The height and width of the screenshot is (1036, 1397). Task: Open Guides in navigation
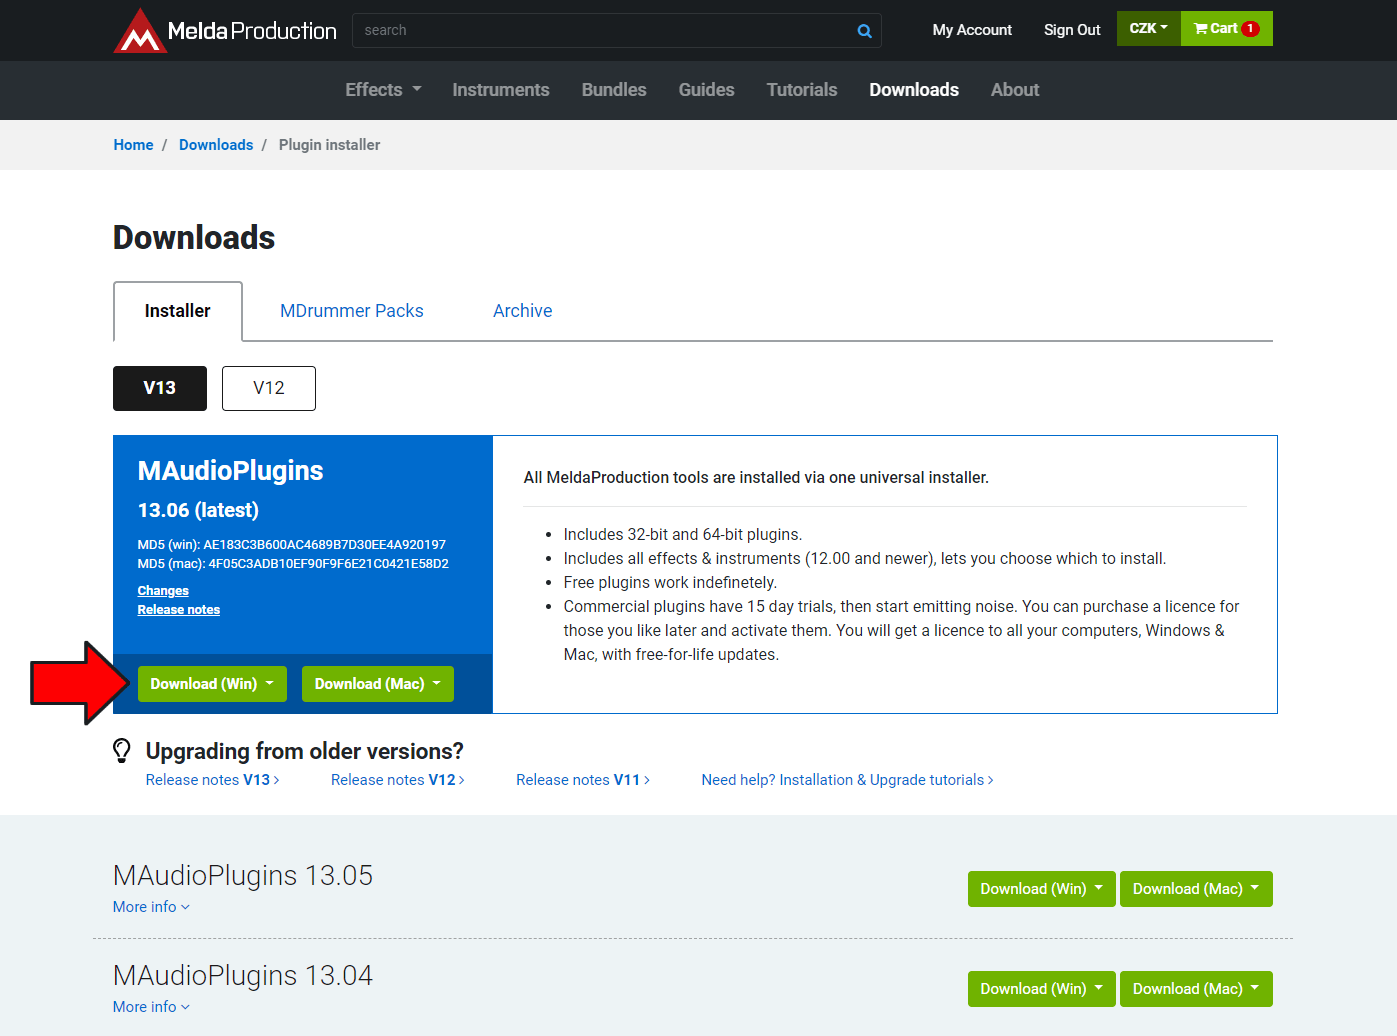coord(707,90)
